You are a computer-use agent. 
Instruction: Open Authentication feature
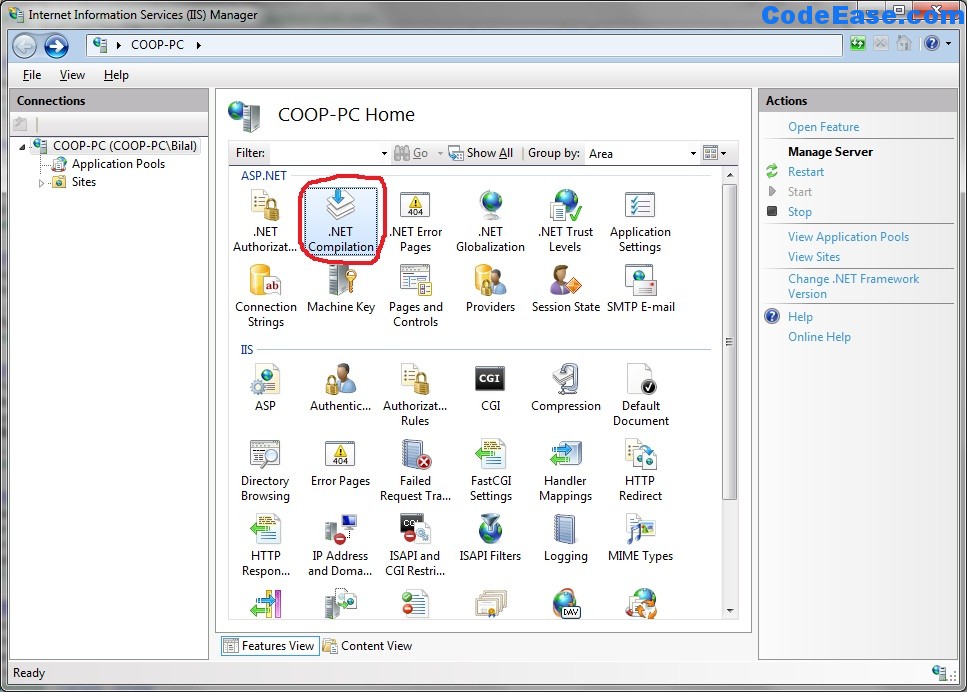tap(340, 387)
